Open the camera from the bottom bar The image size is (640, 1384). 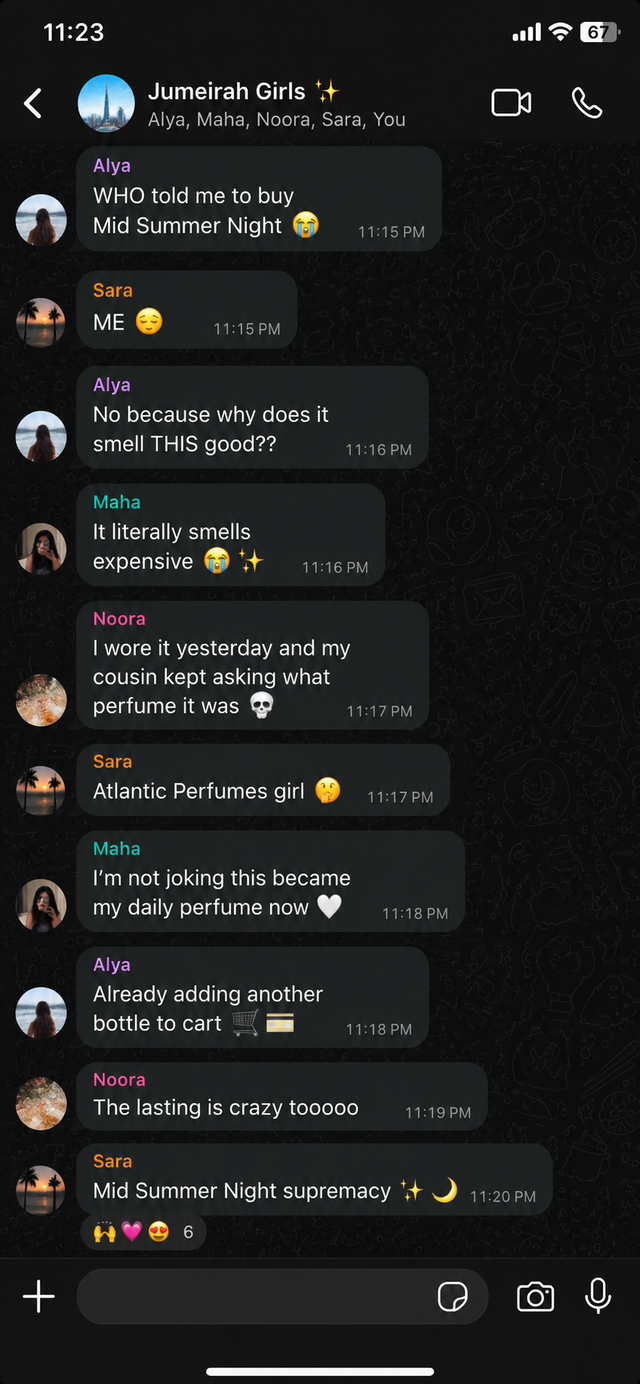pos(535,1297)
